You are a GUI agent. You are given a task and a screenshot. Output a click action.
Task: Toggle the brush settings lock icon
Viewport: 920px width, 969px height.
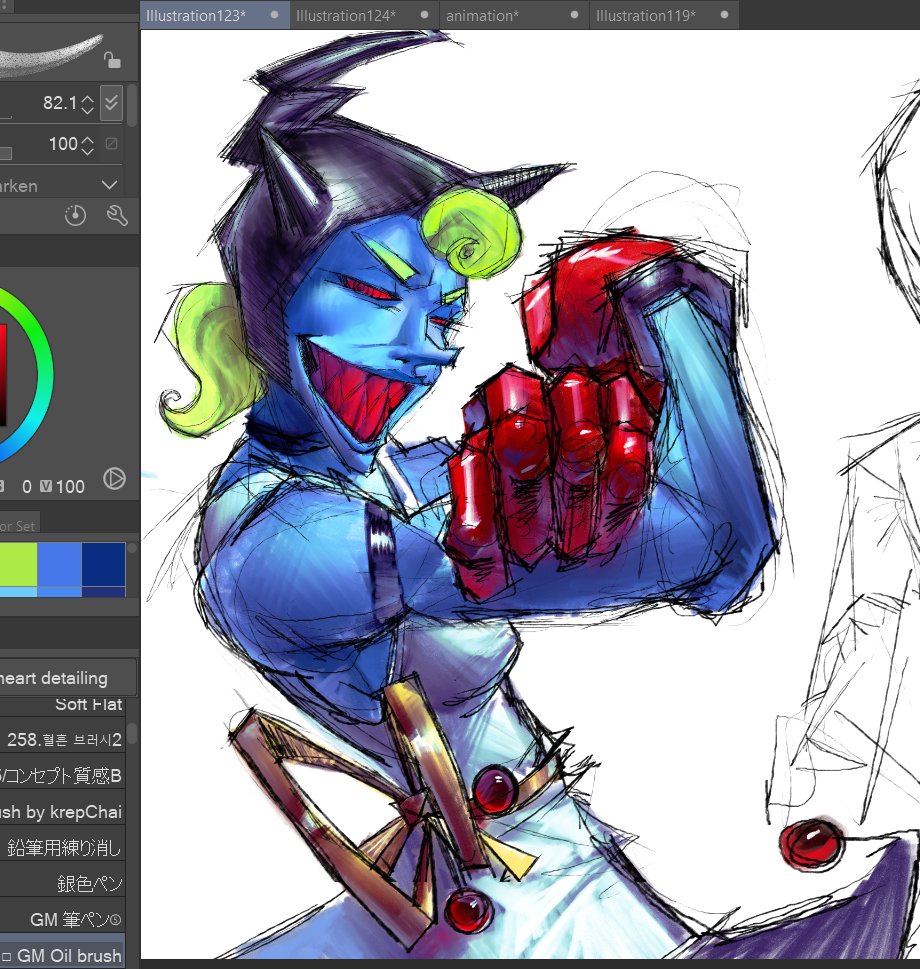coord(112,60)
